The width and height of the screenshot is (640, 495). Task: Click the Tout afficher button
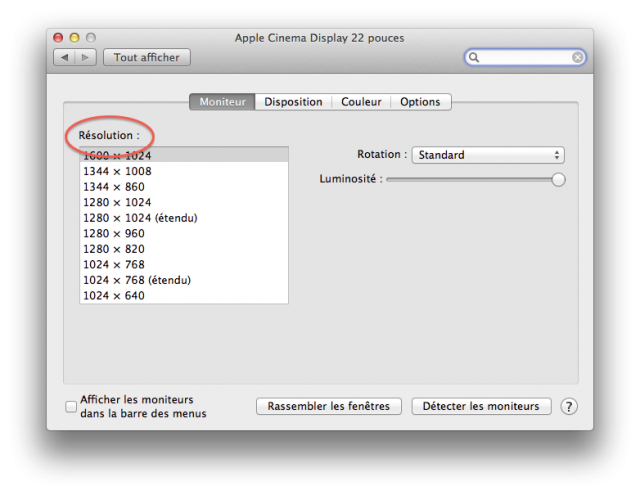tap(147, 58)
